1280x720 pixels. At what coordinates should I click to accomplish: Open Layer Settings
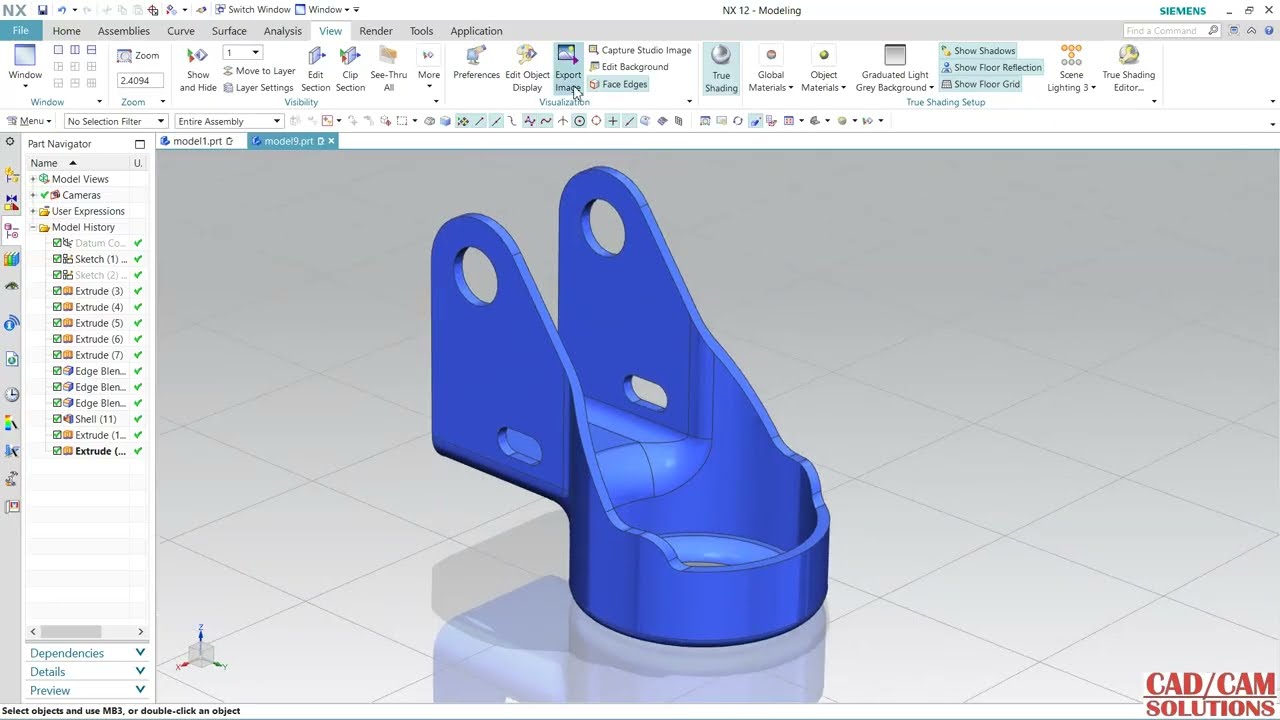(x=258, y=87)
